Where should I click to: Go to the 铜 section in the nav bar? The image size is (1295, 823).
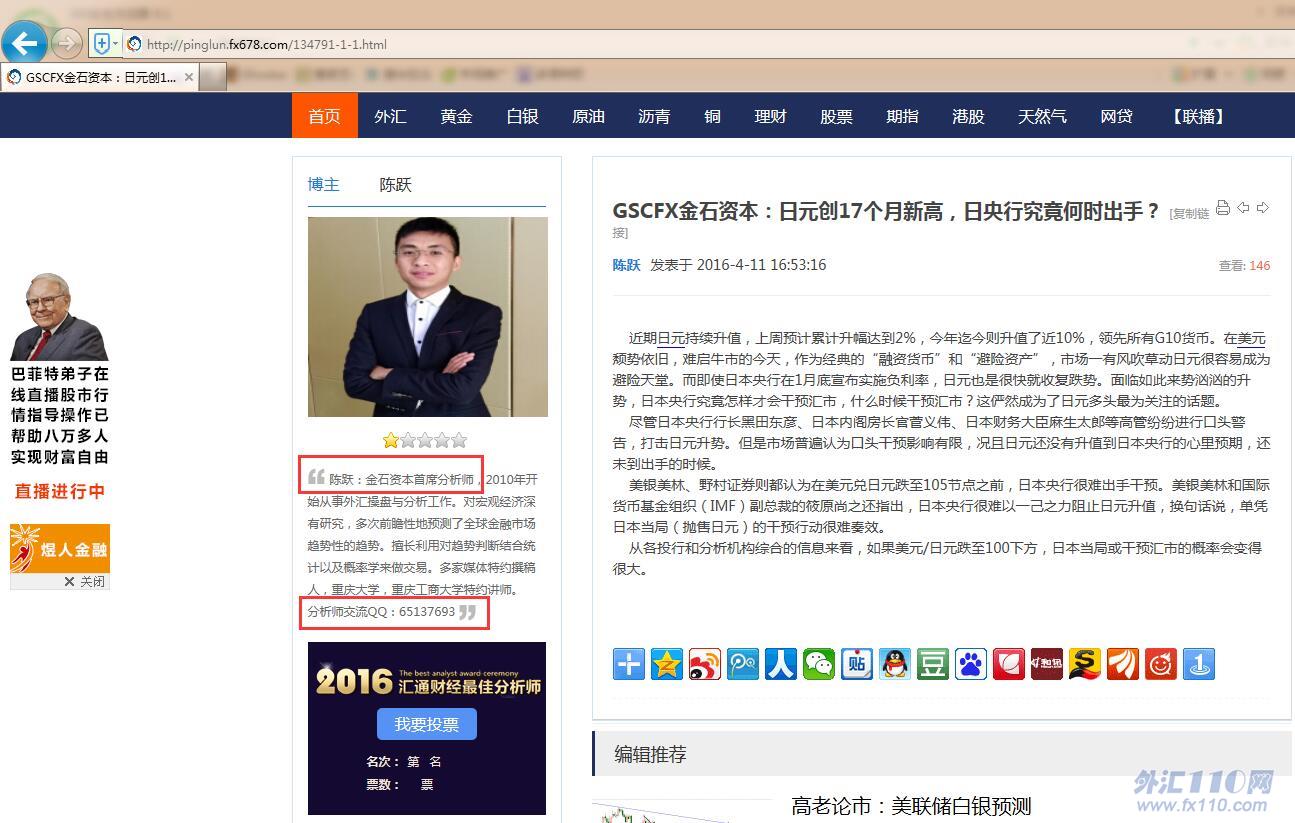[712, 116]
